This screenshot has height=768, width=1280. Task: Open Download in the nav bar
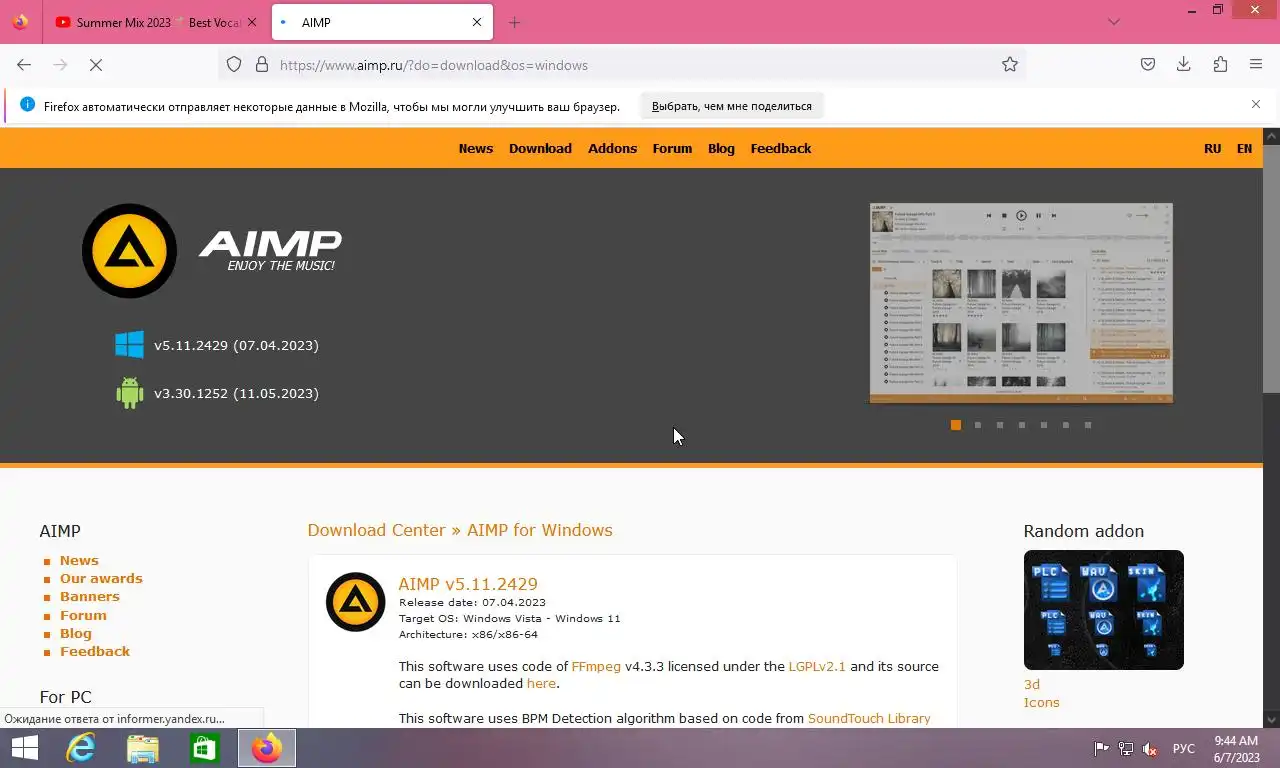click(540, 148)
